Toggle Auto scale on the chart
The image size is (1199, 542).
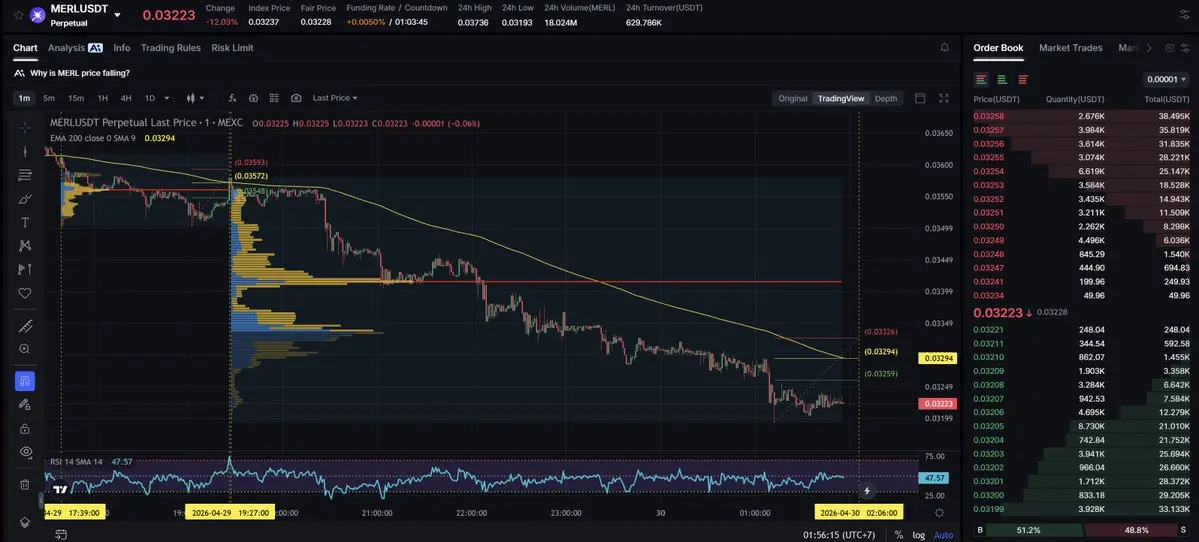pyautogui.click(x=944, y=535)
